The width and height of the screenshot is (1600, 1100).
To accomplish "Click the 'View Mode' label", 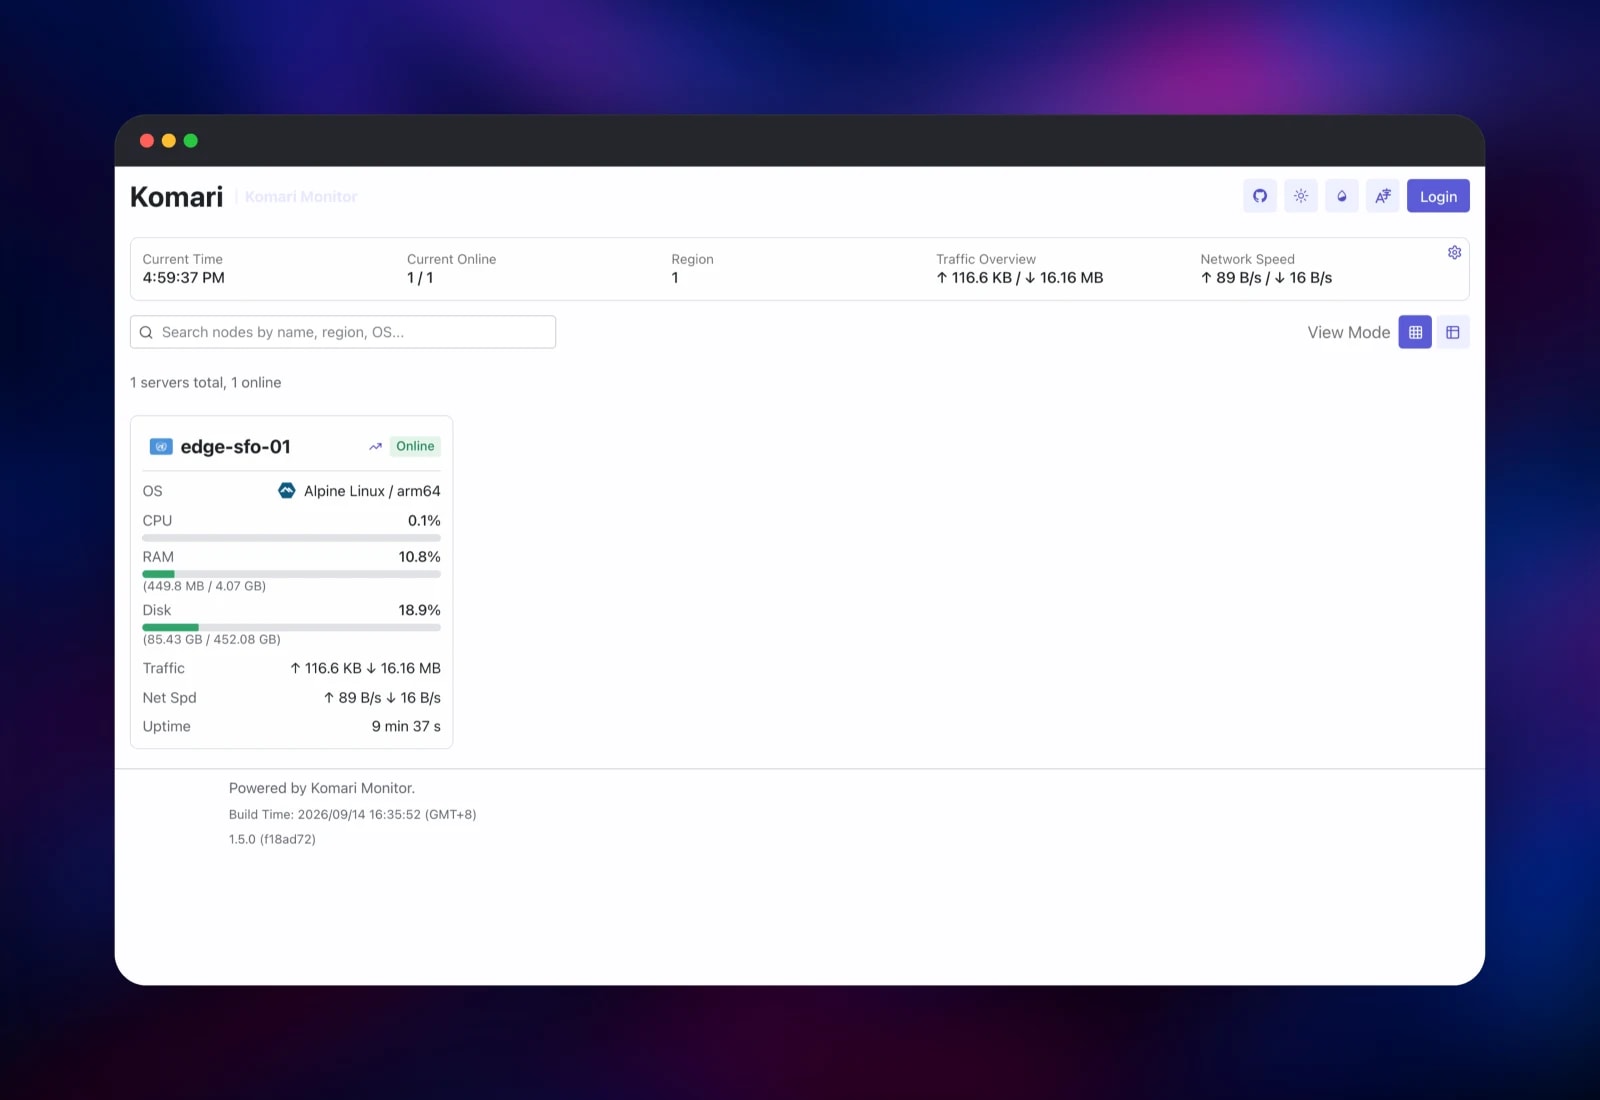I will click(x=1349, y=332).
